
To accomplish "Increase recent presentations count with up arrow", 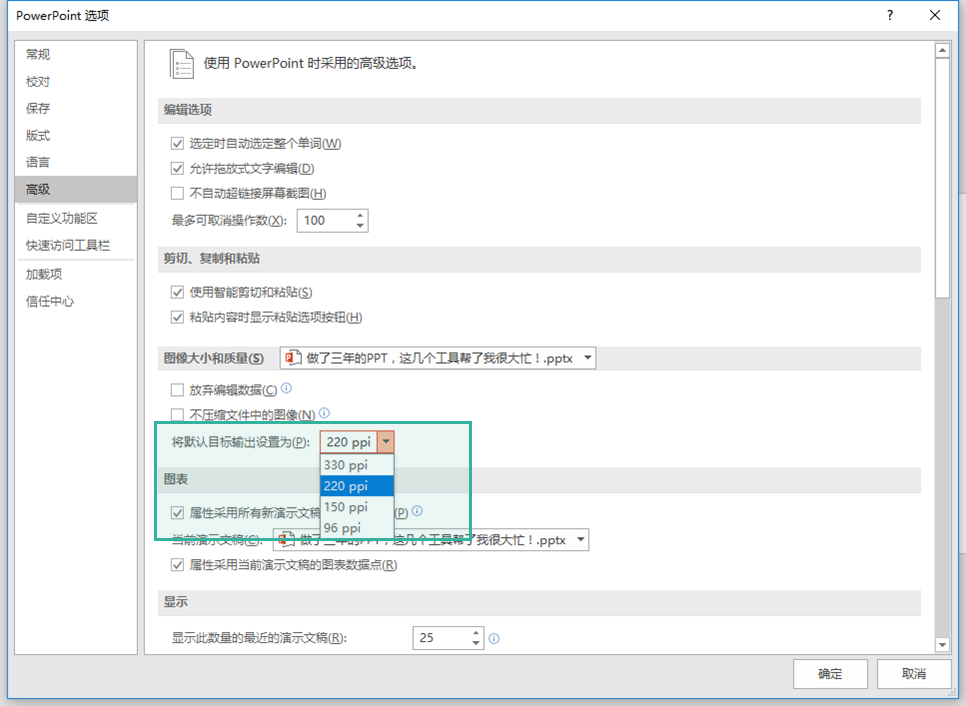I will point(476,633).
